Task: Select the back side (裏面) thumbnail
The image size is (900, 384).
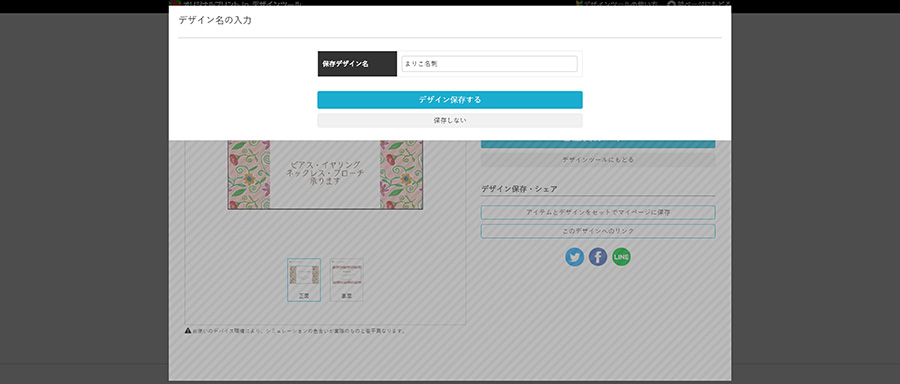Action: [346, 280]
